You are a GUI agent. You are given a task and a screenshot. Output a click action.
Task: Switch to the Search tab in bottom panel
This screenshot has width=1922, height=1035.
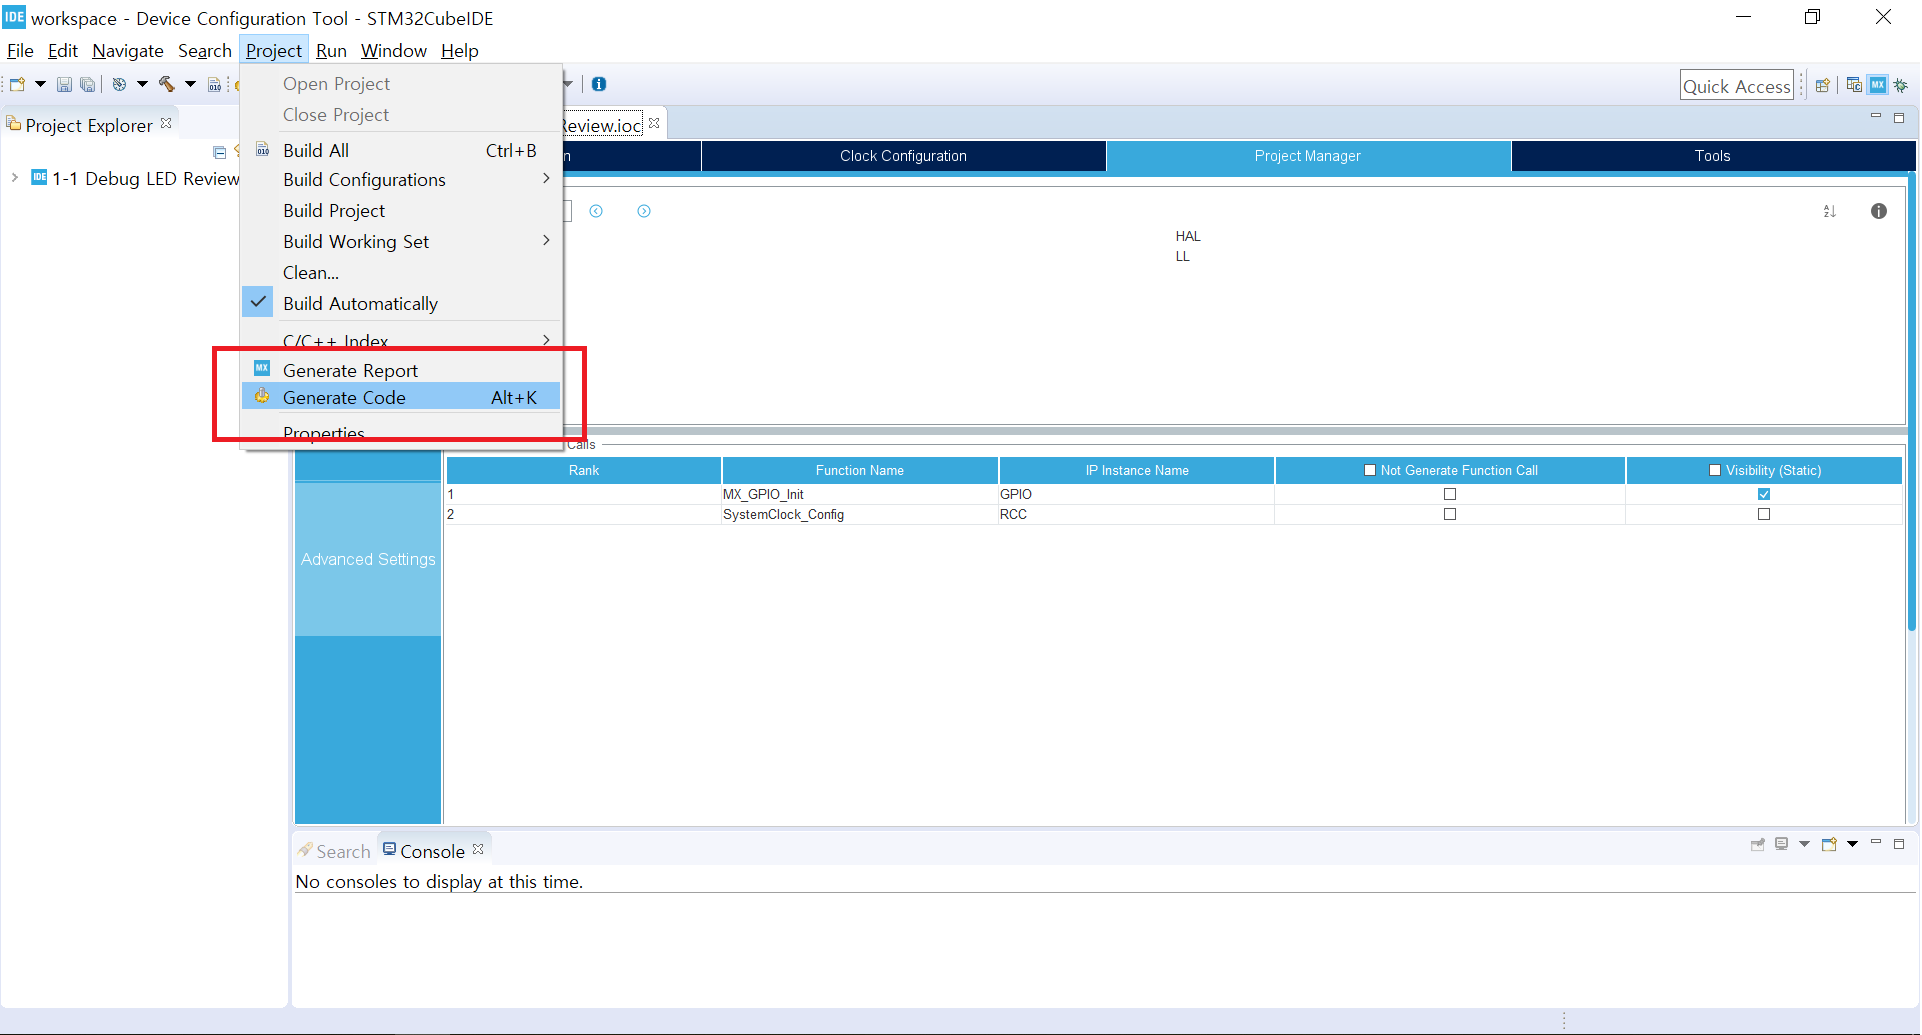coord(334,851)
